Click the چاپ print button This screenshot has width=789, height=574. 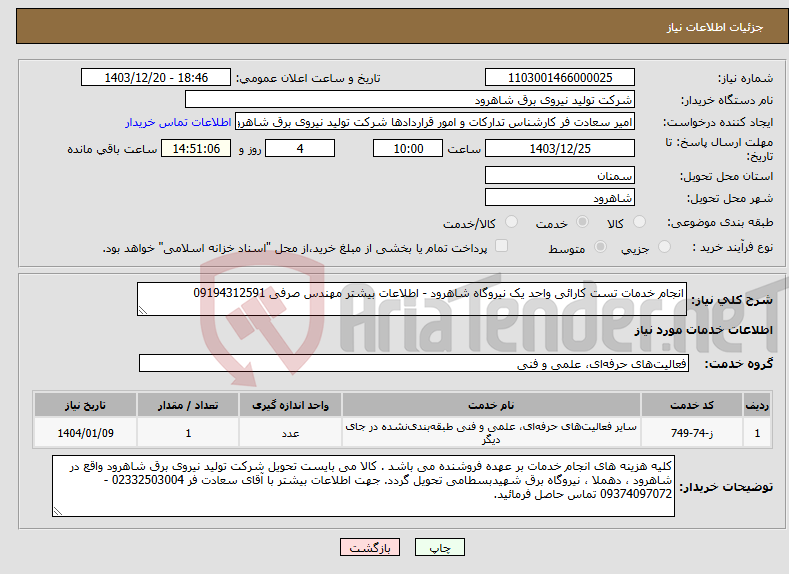[x=440, y=547]
